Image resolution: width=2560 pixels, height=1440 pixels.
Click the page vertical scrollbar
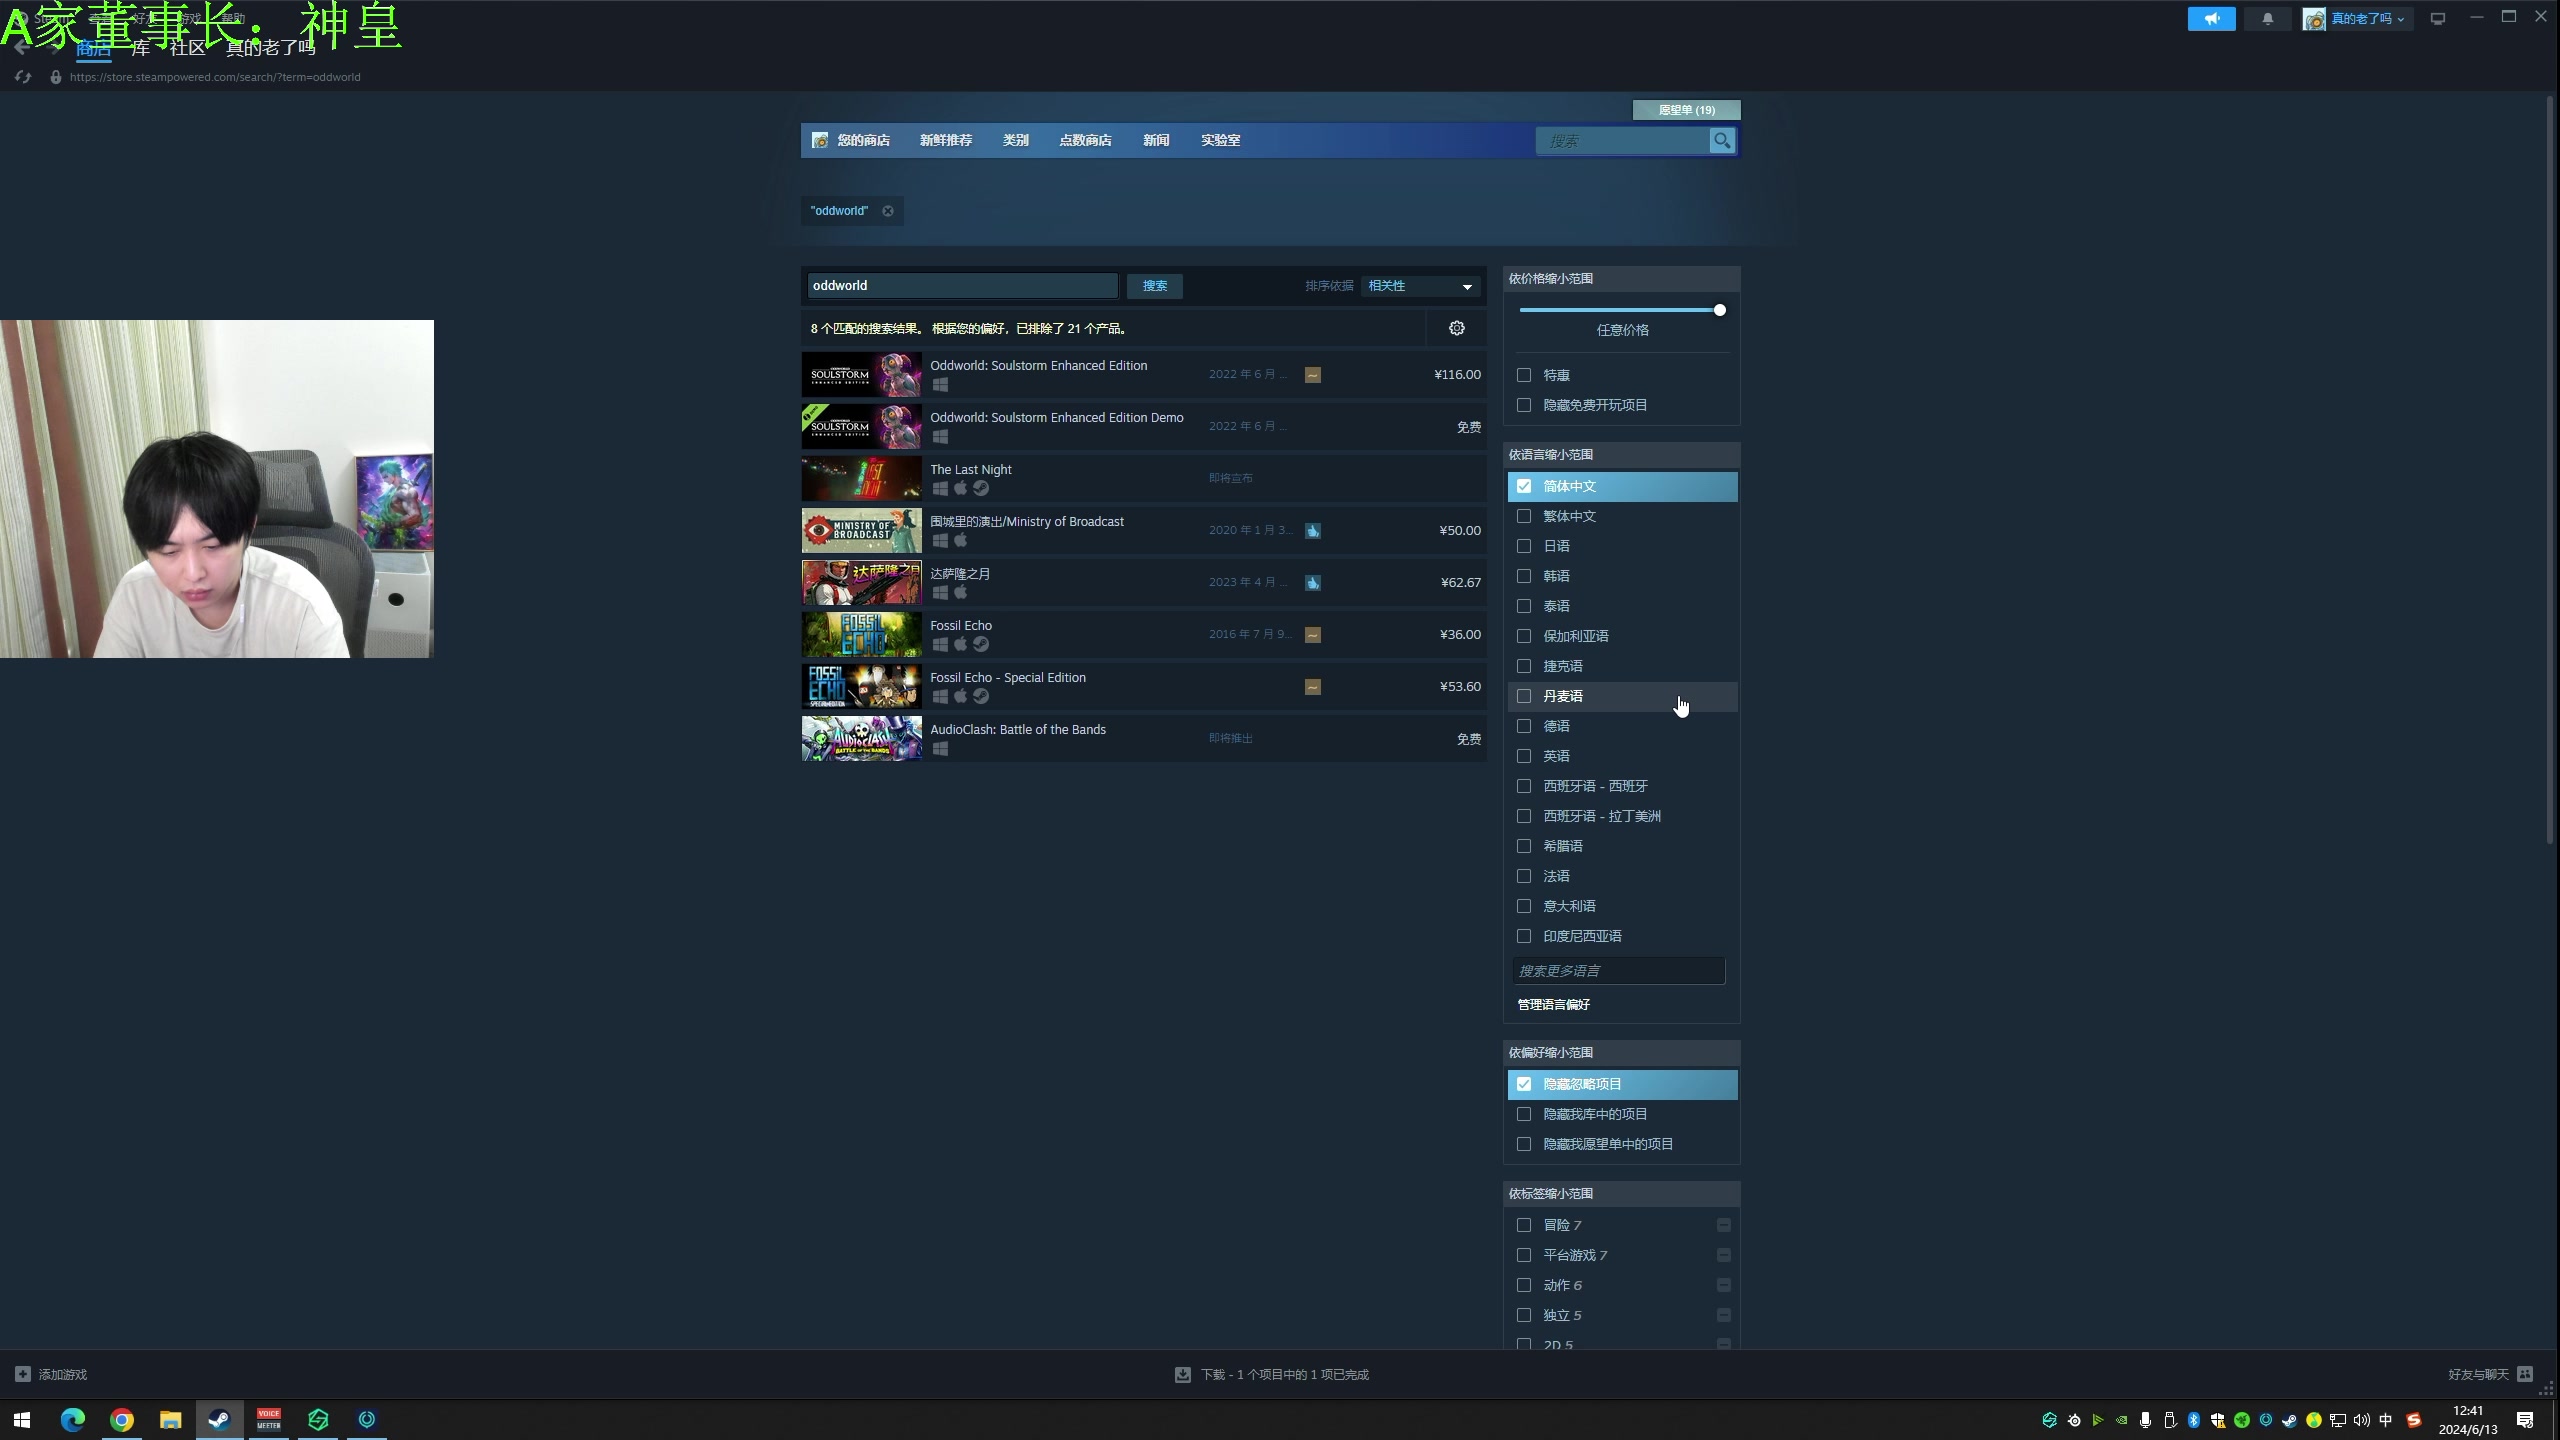coord(2552,470)
